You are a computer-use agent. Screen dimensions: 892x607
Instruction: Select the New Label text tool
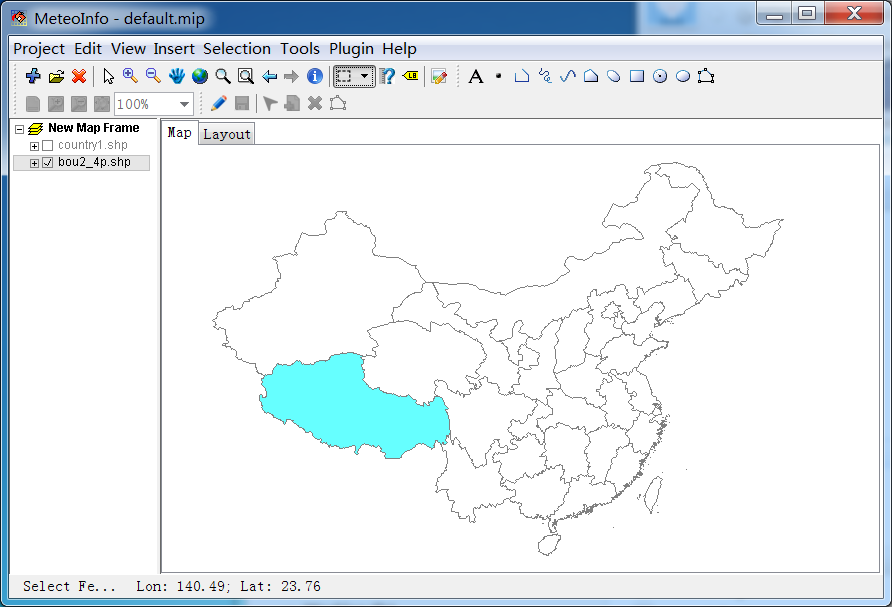pyautogui.click(x=476, y=76)
